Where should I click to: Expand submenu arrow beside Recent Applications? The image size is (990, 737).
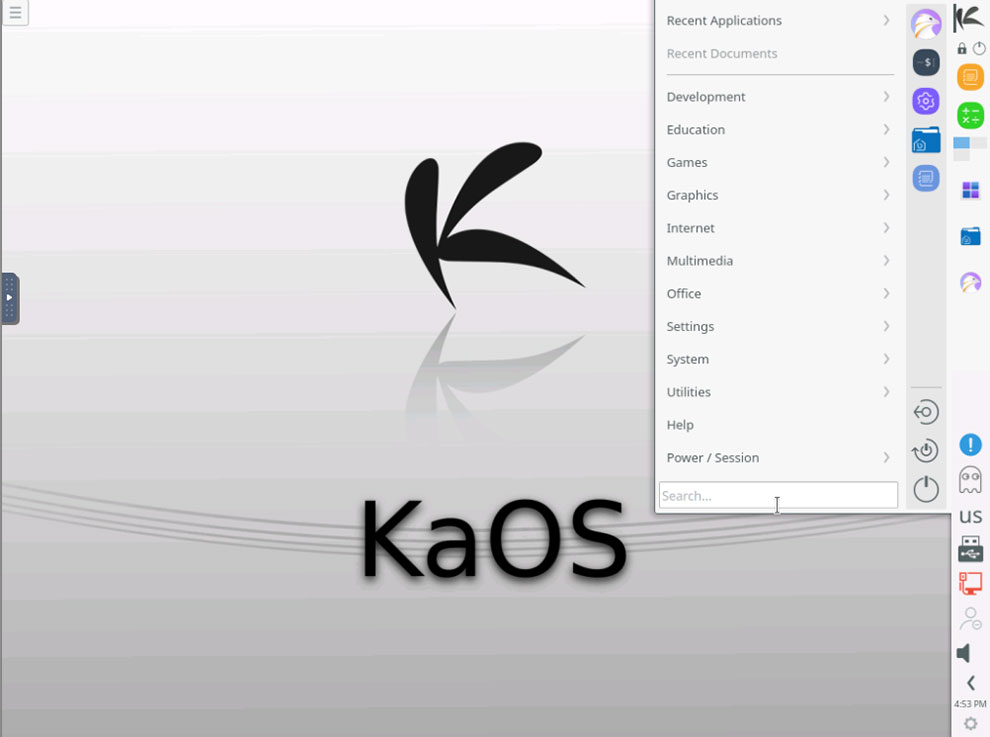(x=886, y=20)
